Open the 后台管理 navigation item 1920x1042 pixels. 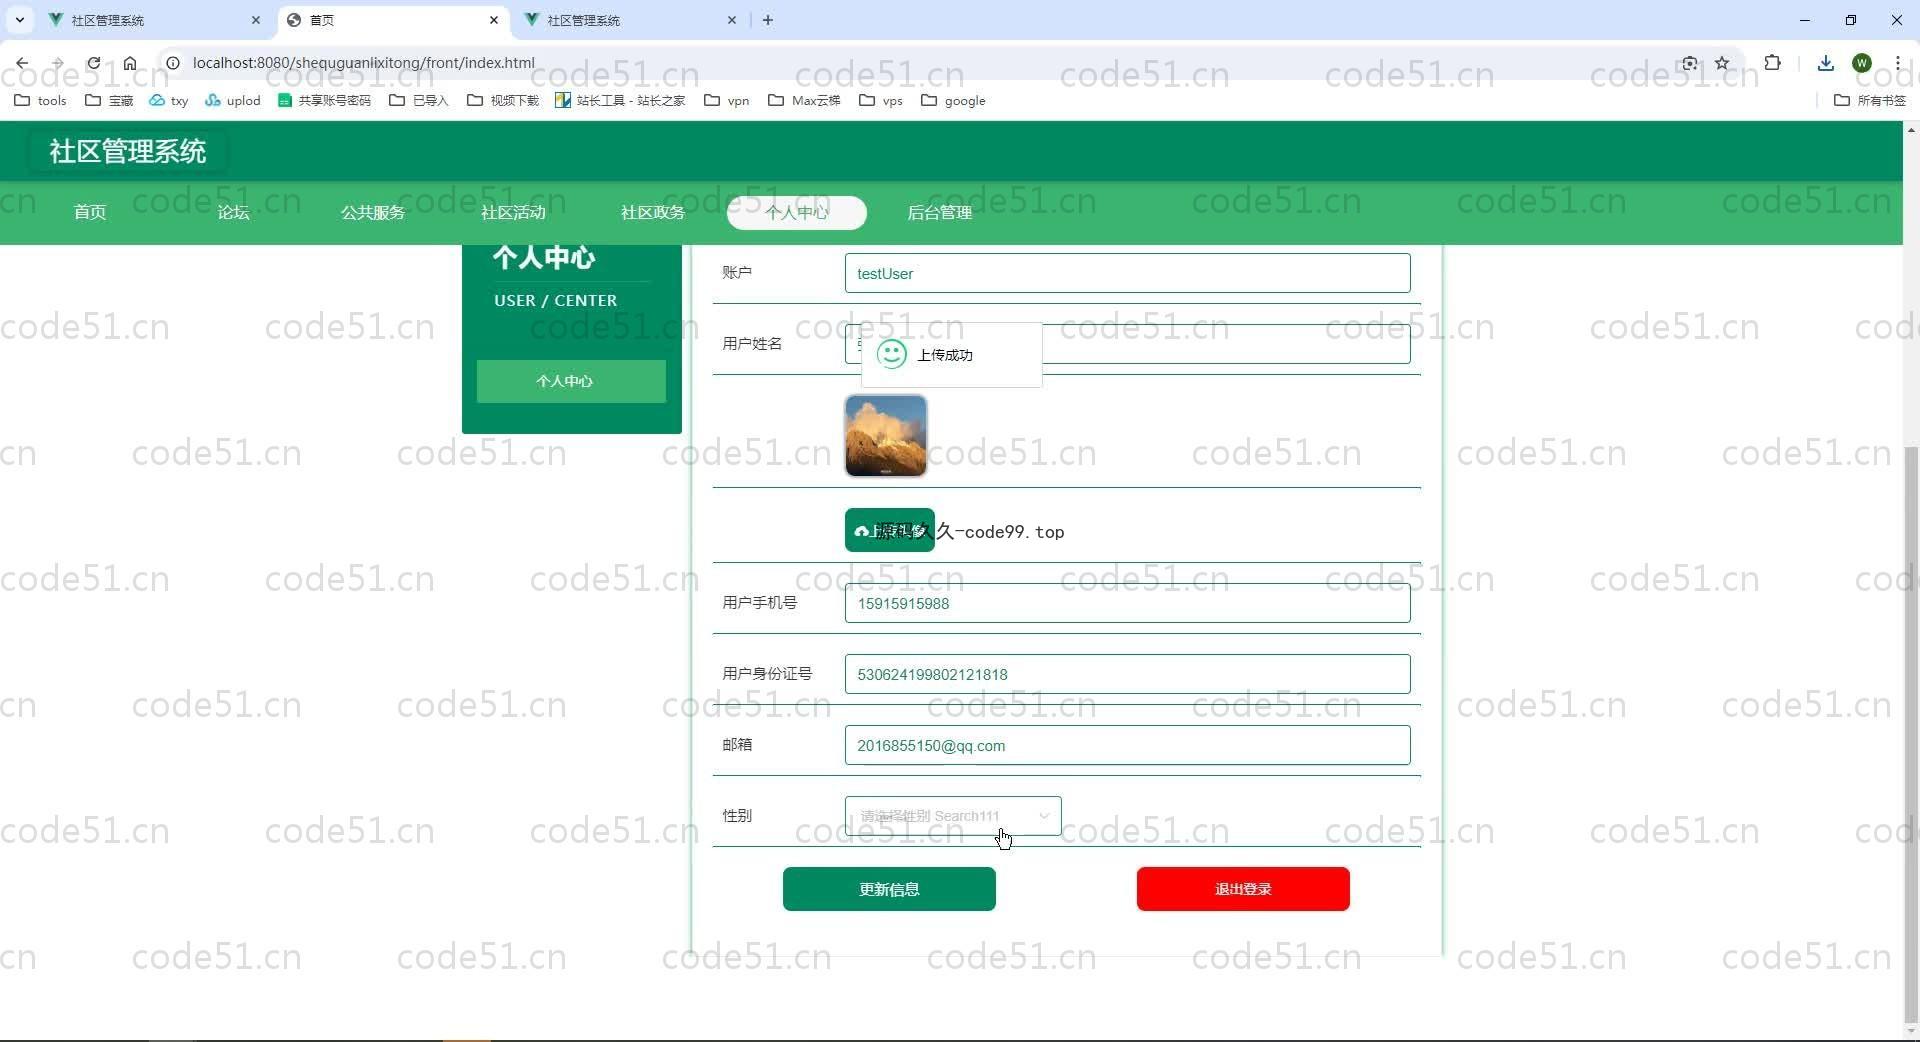(x=939, y=212)
